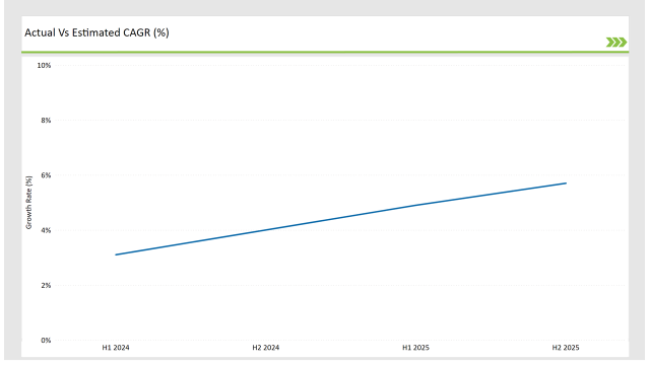
Task: Click the Growth Rate (%) axis title
Action: click(x=29, y=202)
